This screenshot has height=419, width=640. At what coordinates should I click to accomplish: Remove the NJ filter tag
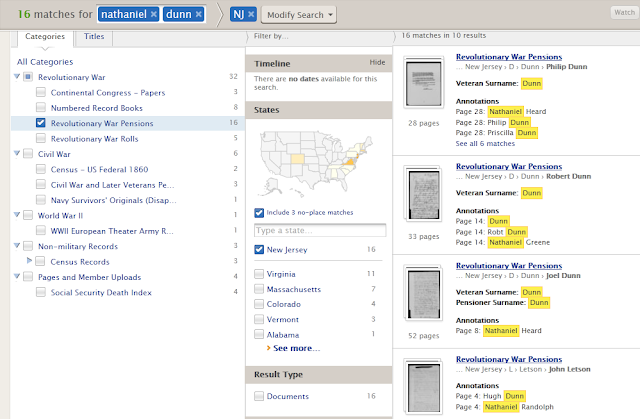[251, 14]
